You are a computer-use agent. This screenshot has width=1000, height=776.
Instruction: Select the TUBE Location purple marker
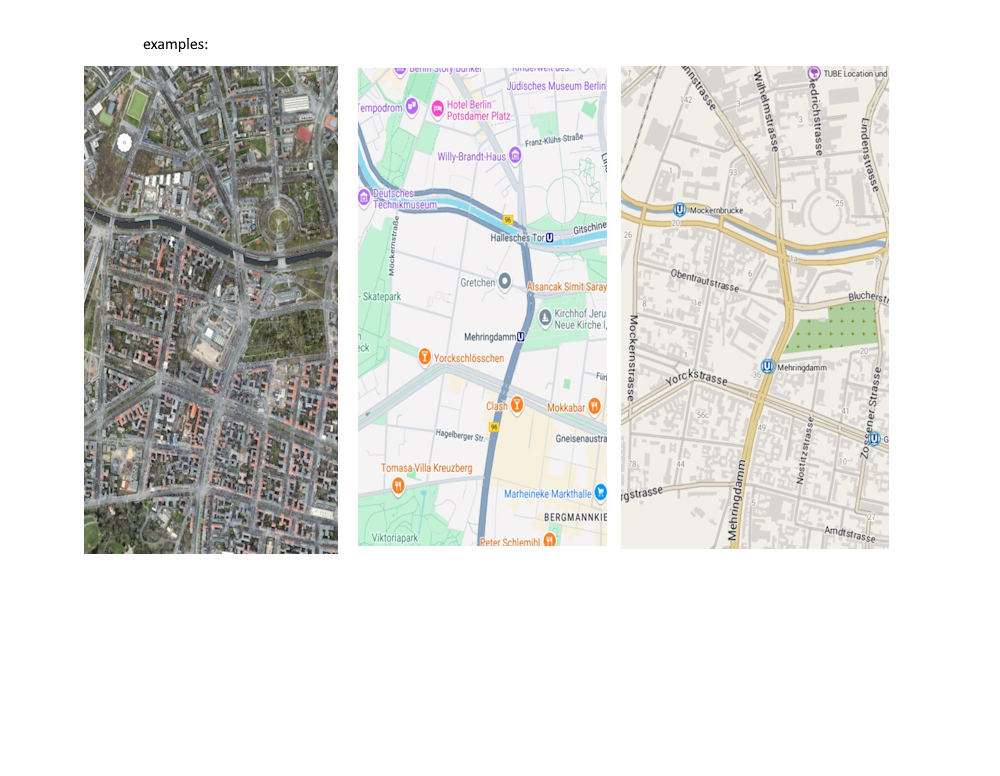point(814,73)
